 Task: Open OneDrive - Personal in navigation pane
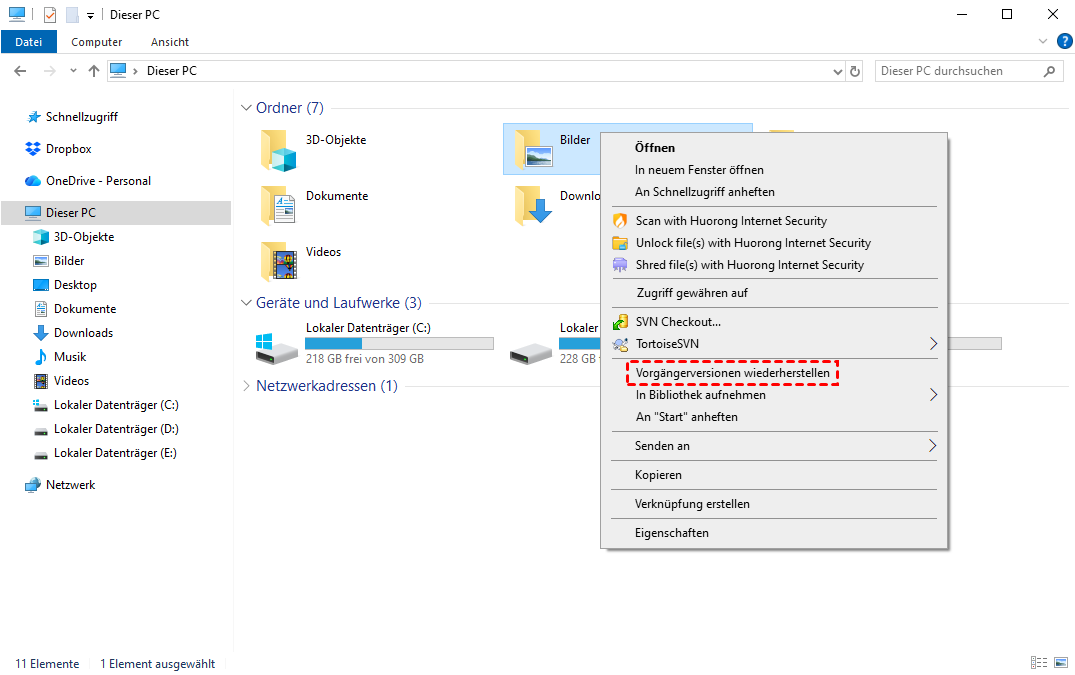[98, 181]
